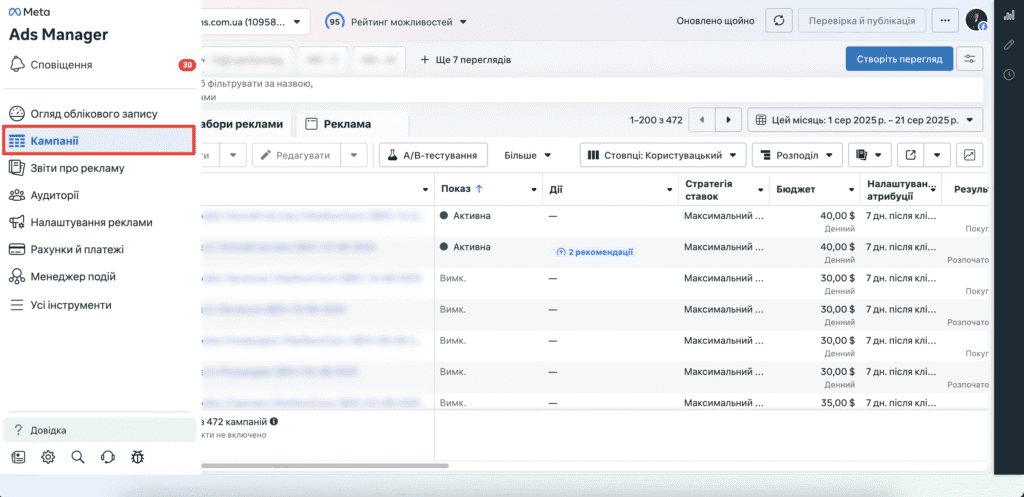Click the horizontal scrollbar under the table
This screenshot has width=1024, height=497.
tap(325, 466)
